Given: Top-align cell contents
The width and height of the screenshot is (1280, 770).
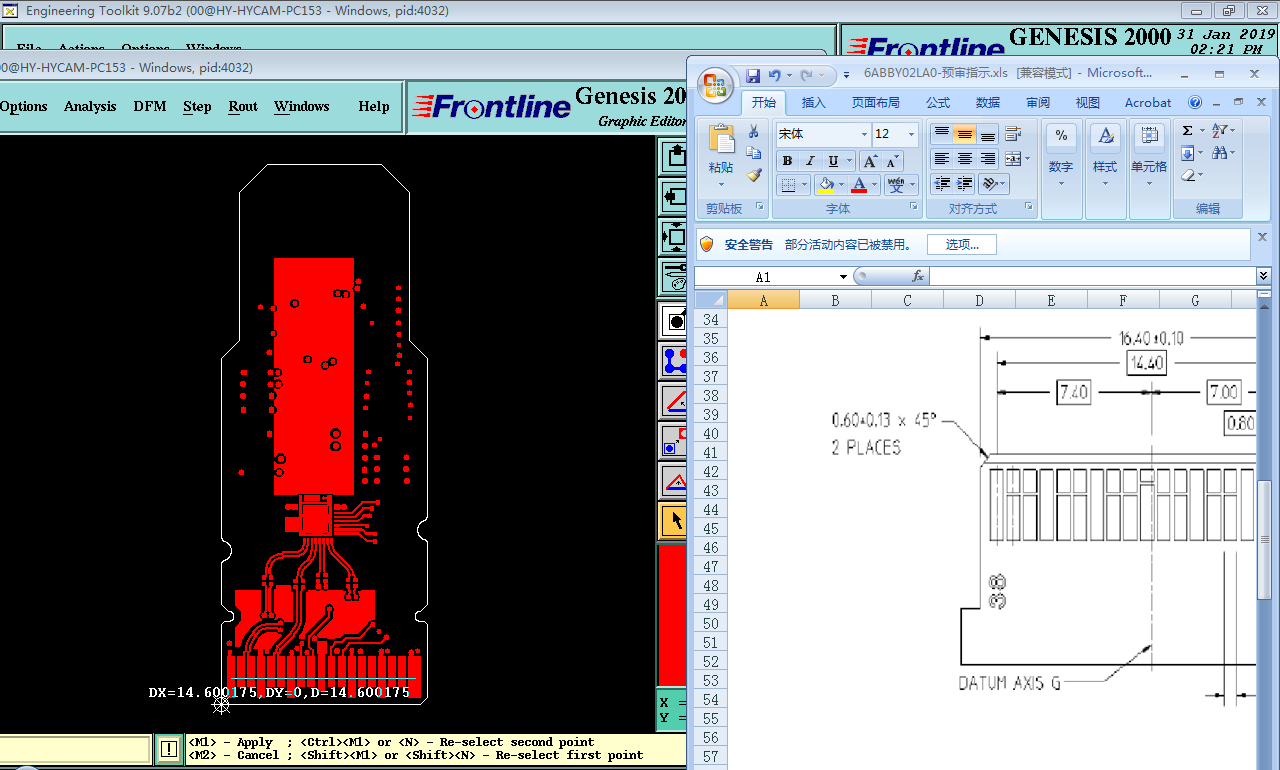Looking at the screenshot, I should (x=941, y=134).
